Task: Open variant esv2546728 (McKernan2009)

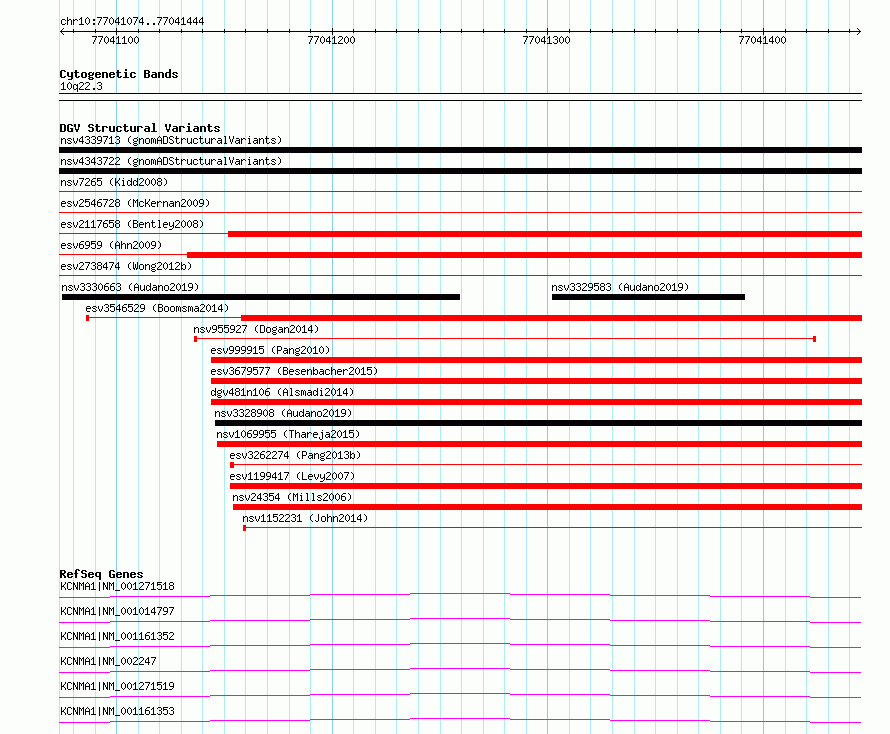Action: [135, 203]
